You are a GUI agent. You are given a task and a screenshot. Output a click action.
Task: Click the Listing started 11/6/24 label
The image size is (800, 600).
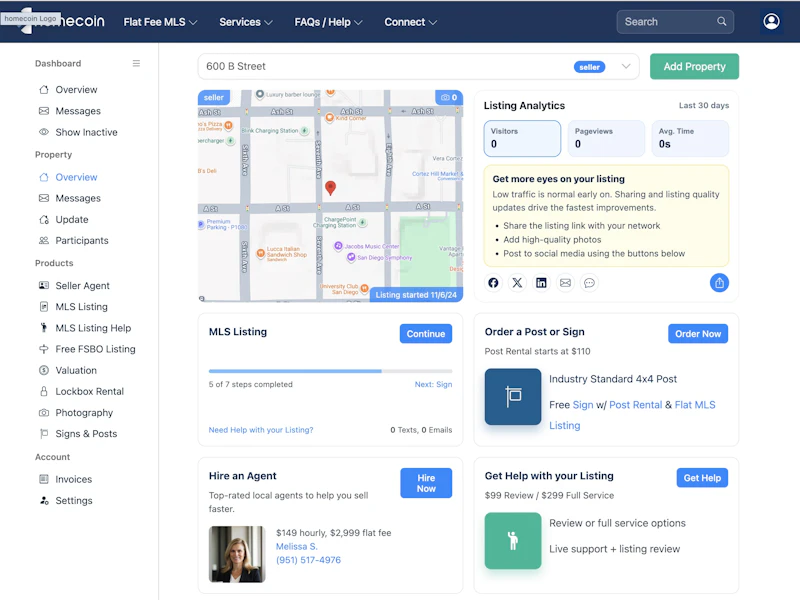416,295
